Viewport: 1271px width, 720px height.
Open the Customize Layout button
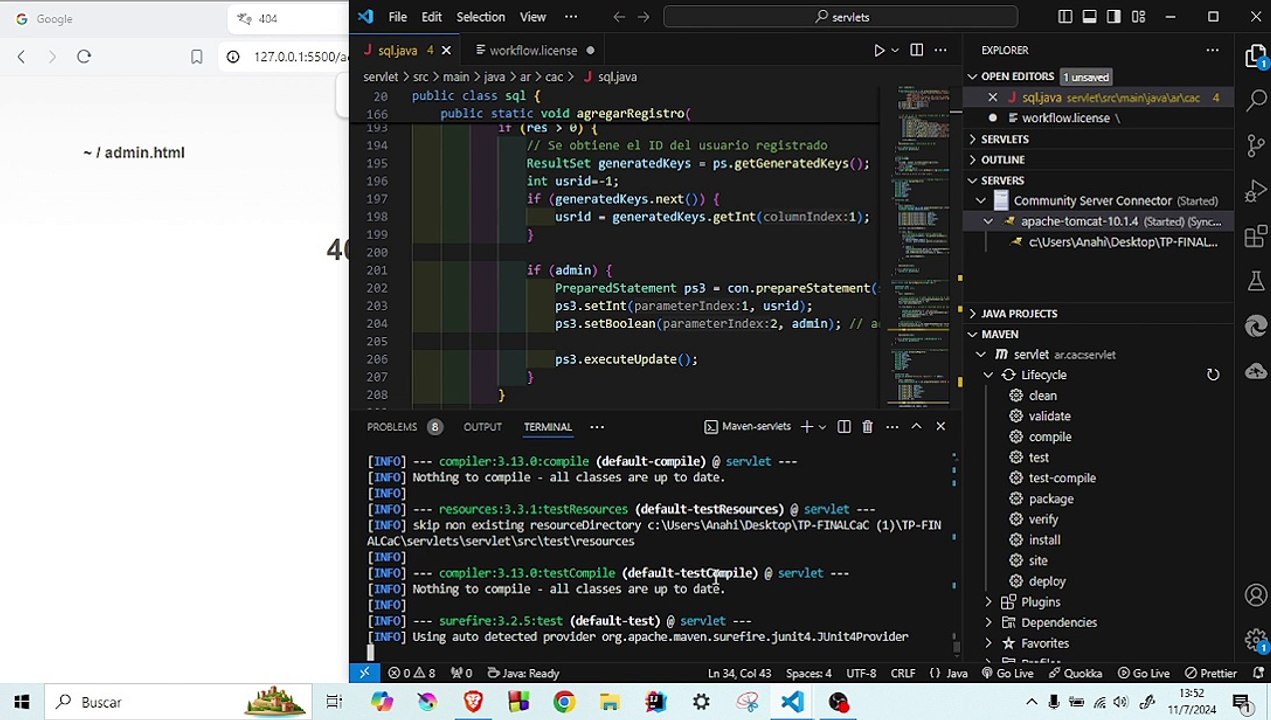pyautogui.click(x=1138, y=17)
